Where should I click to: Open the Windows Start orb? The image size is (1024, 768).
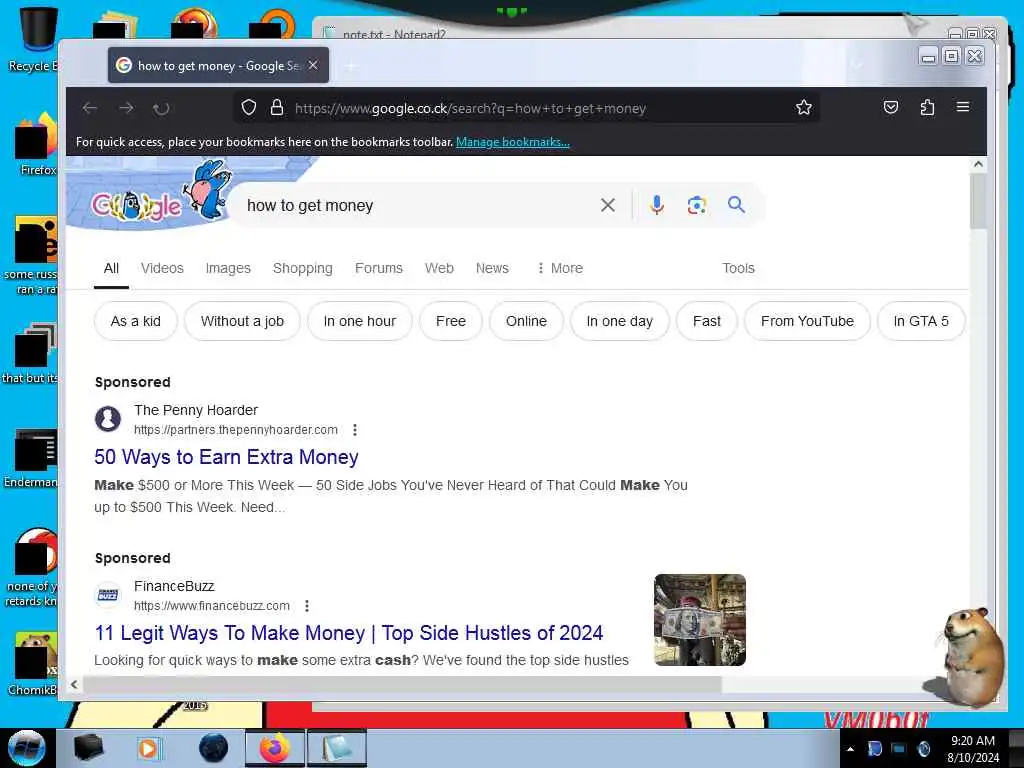point(27,747)
